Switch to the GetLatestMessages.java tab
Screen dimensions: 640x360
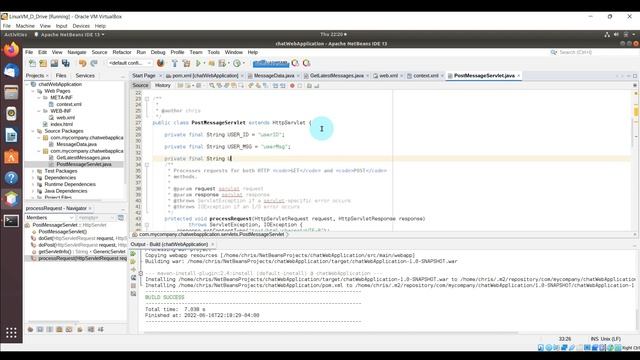coord(337,76)
